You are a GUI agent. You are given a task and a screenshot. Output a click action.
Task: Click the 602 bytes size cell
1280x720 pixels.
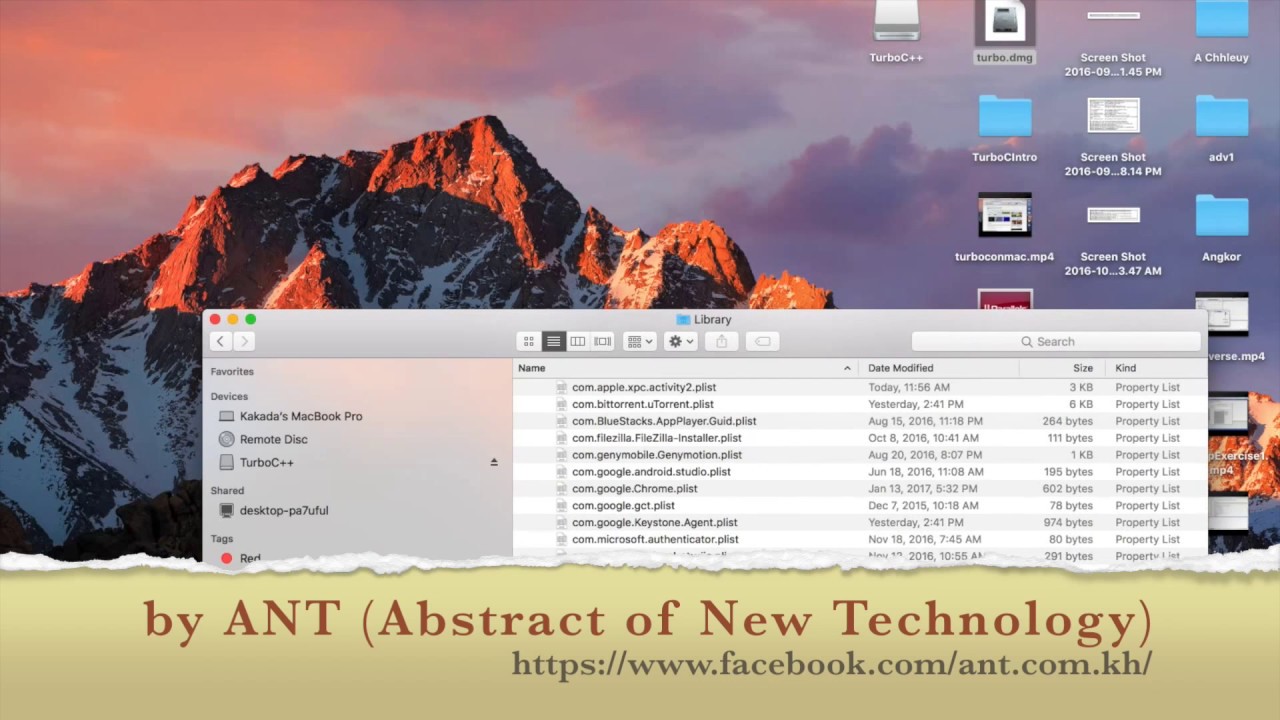click(x=1068, y=489)
